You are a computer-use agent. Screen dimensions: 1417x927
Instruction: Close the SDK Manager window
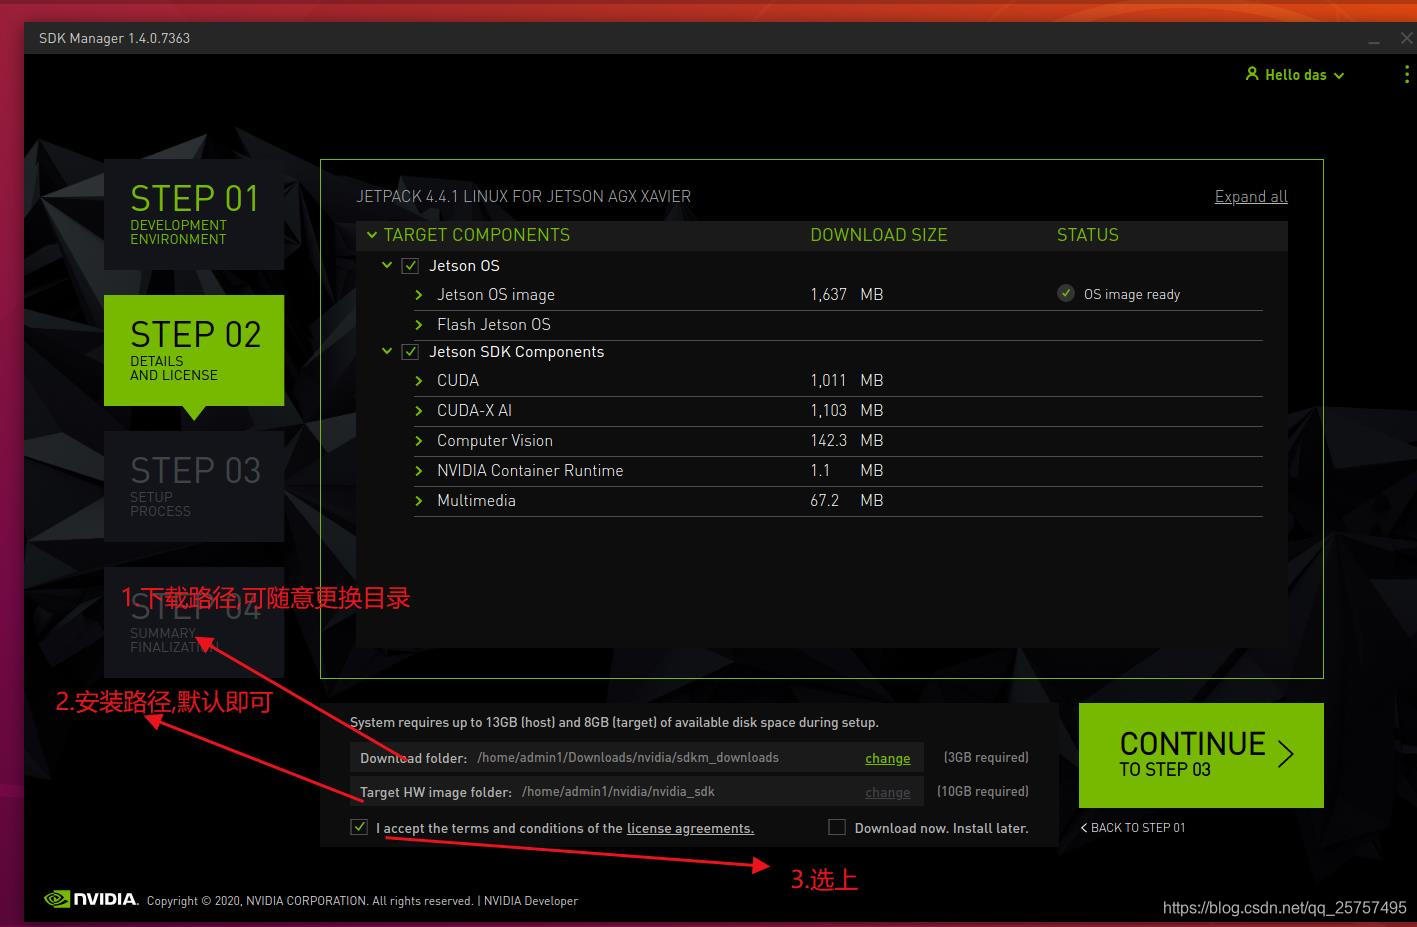(x=1406, y=38)
